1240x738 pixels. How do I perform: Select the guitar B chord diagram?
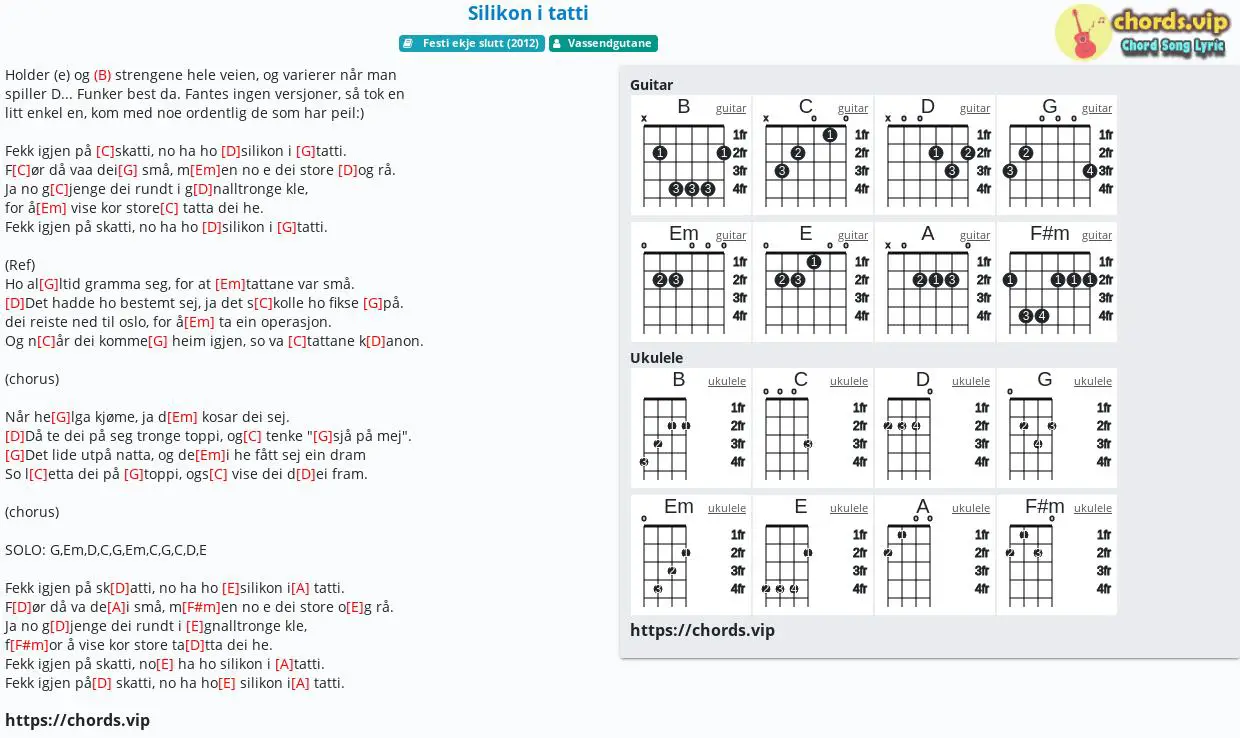coord(691,155)
